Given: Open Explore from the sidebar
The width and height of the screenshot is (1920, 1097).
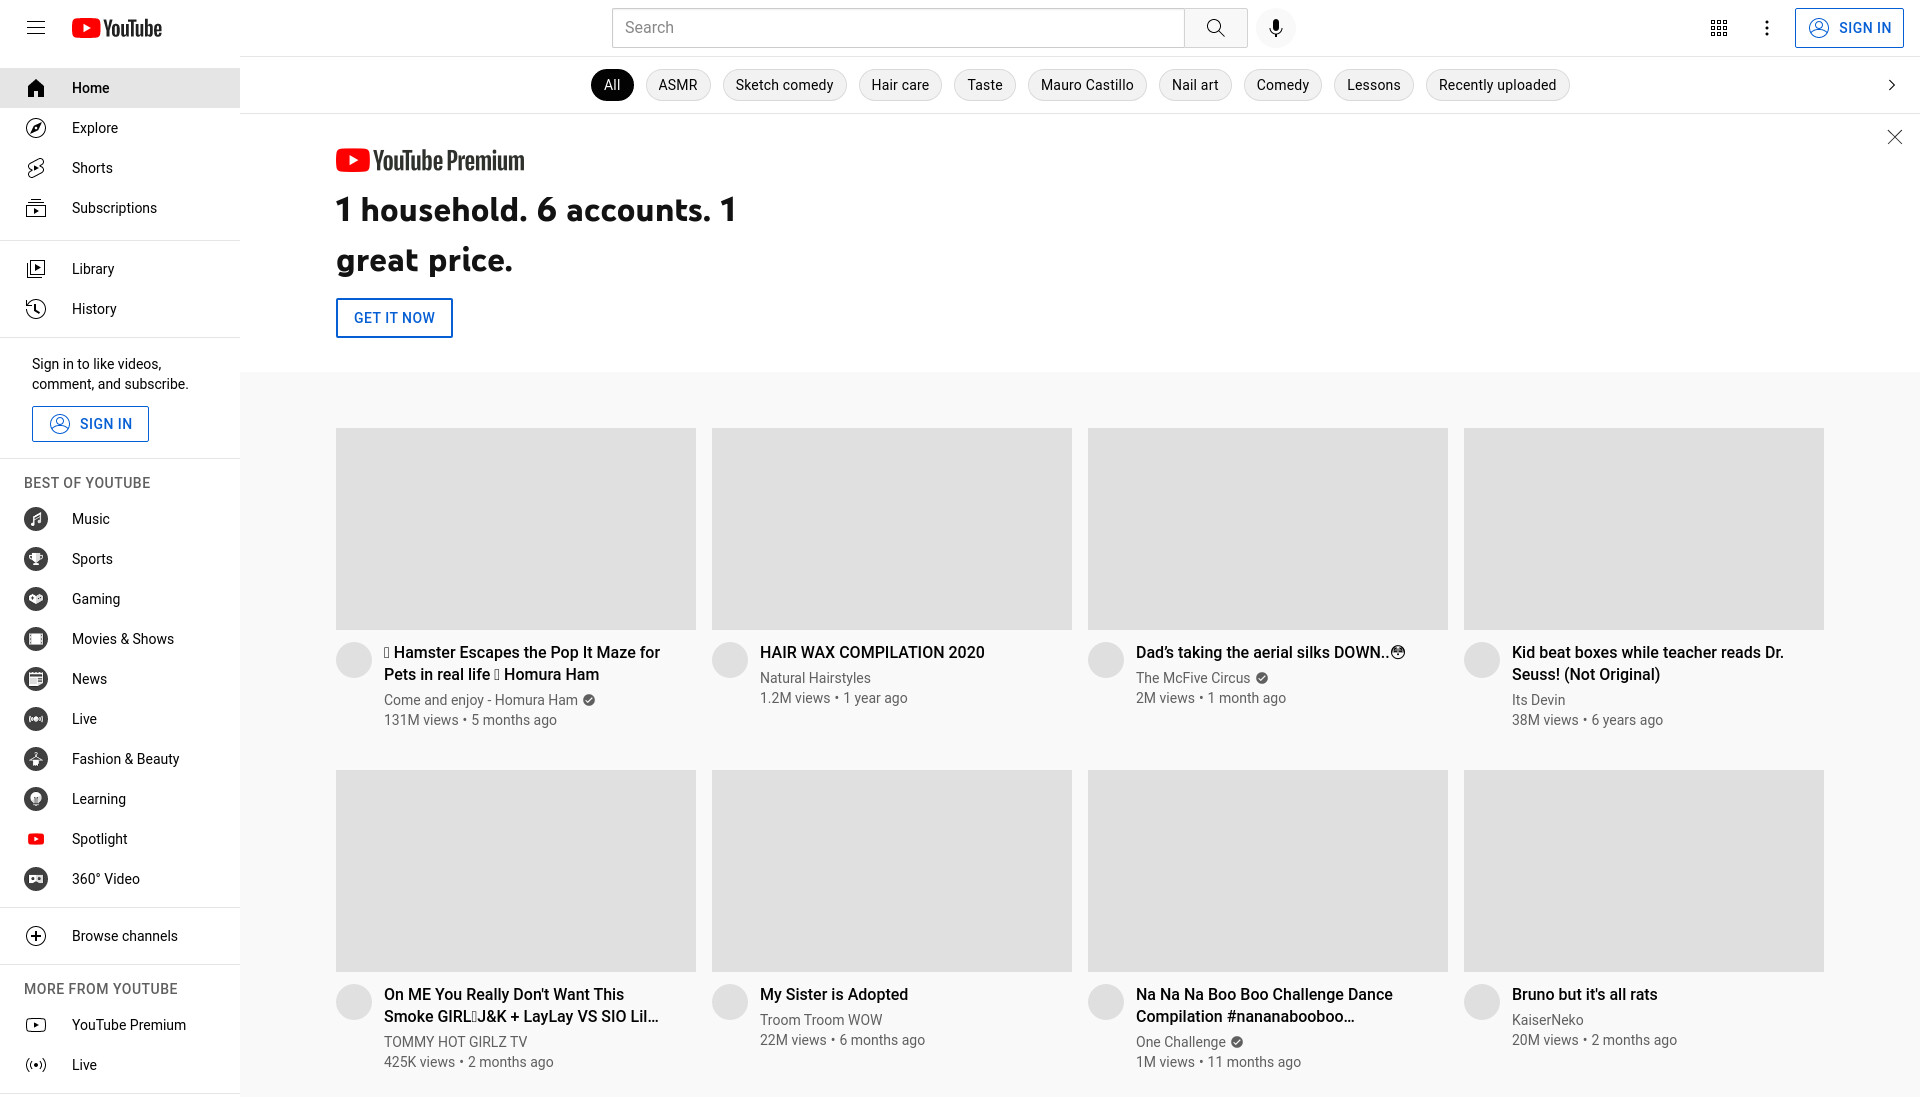Looking at the screenshot, I should click(x=120, y=128).
